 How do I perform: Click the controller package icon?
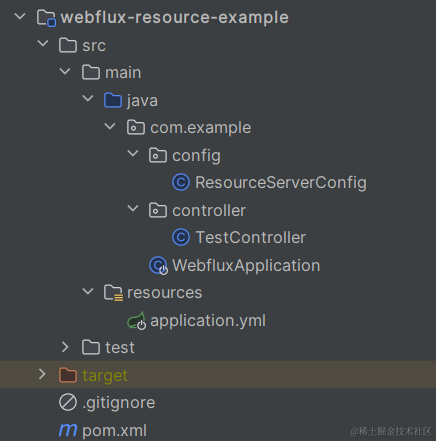tap(158, 210)
